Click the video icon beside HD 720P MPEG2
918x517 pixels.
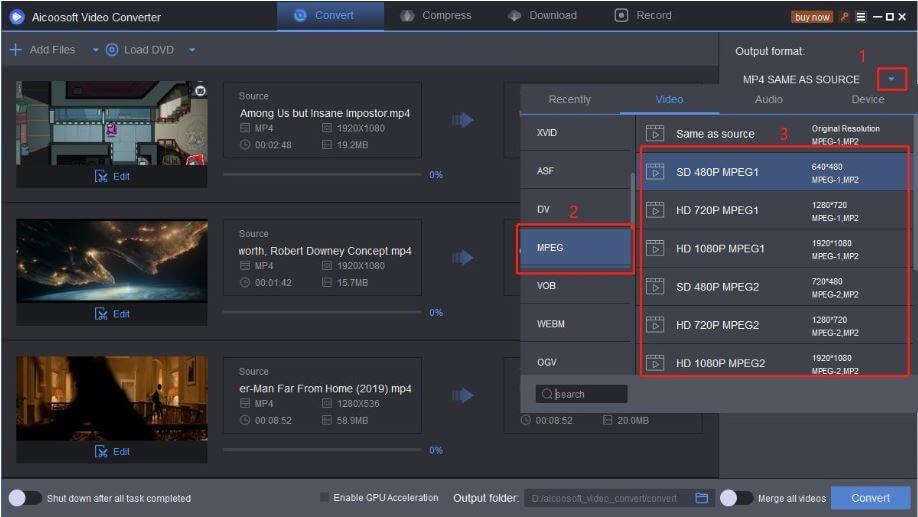point(655,325)
